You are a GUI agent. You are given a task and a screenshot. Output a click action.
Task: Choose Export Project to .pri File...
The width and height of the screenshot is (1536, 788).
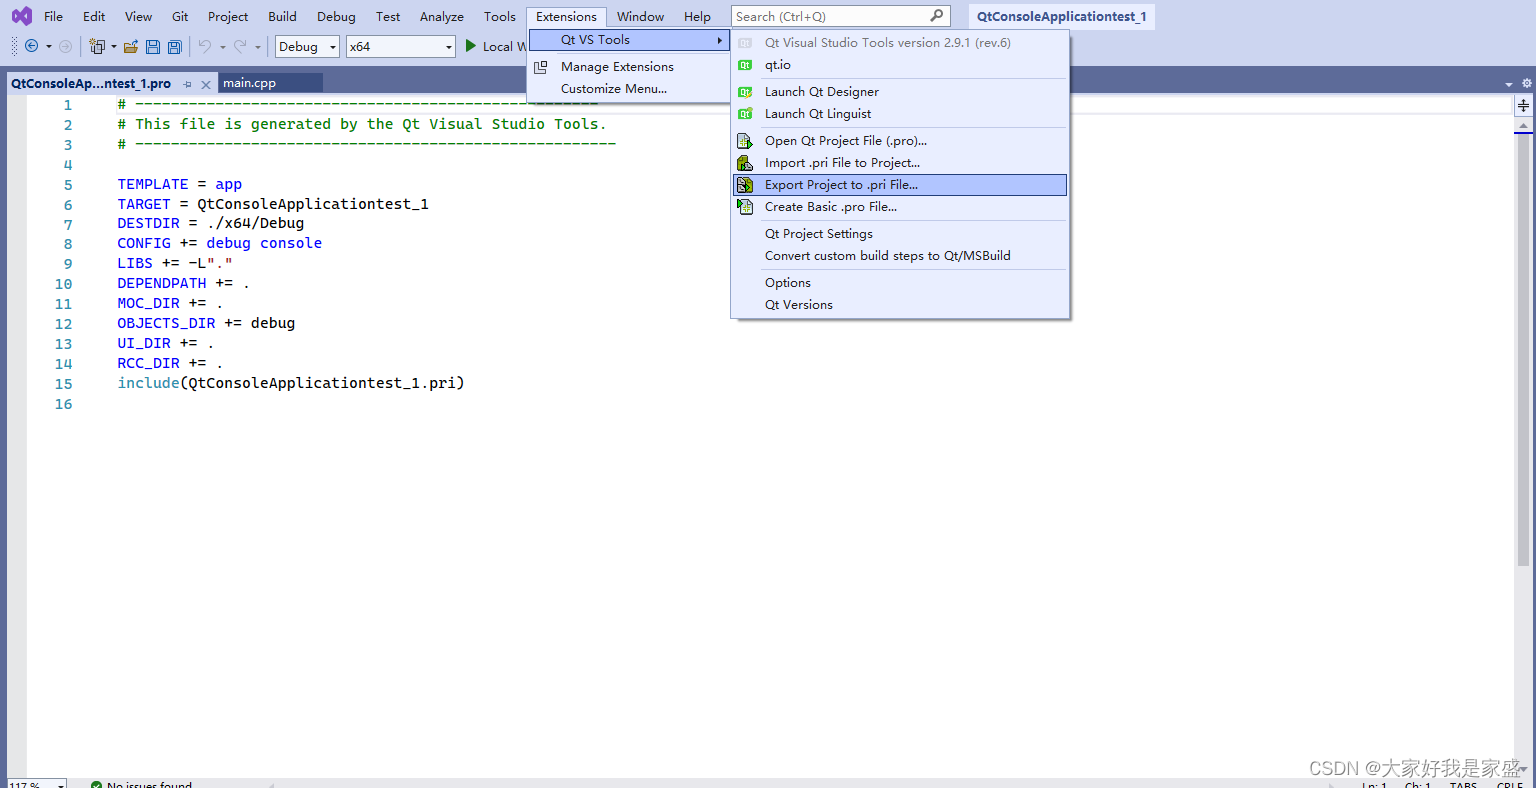click(900, 185)
